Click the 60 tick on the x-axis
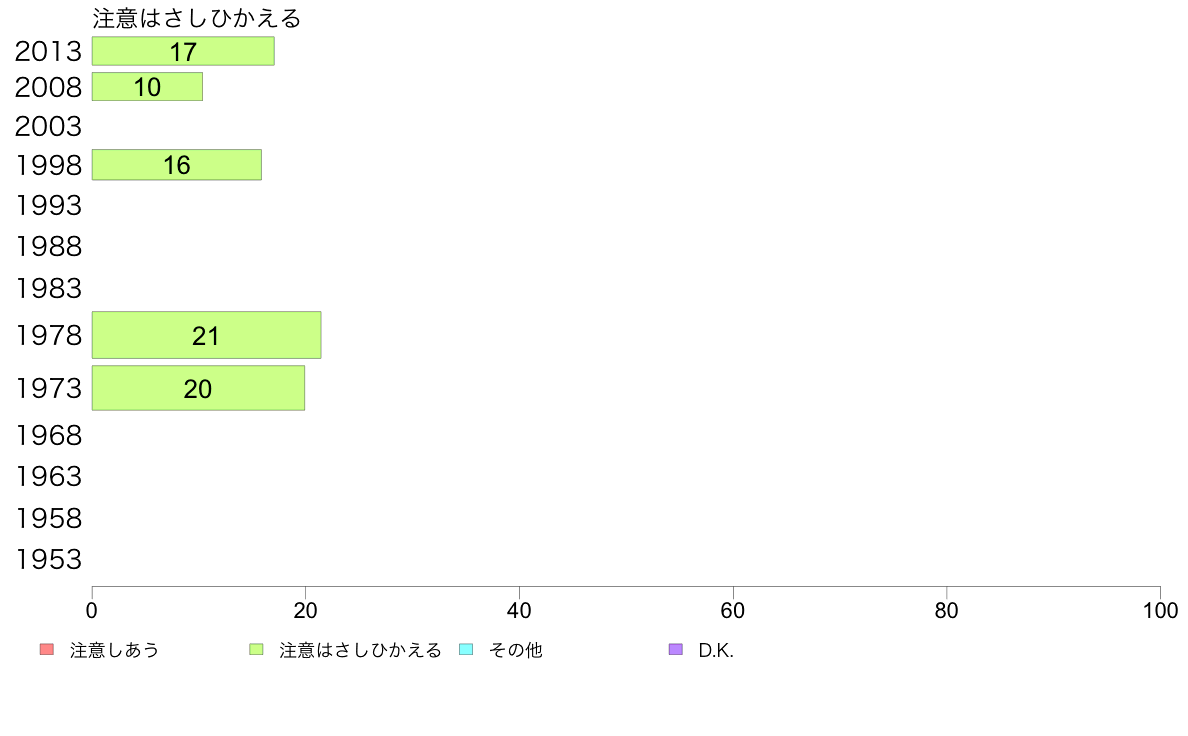The width and height of the screenshot is (1188, 736). pos(733,610)
